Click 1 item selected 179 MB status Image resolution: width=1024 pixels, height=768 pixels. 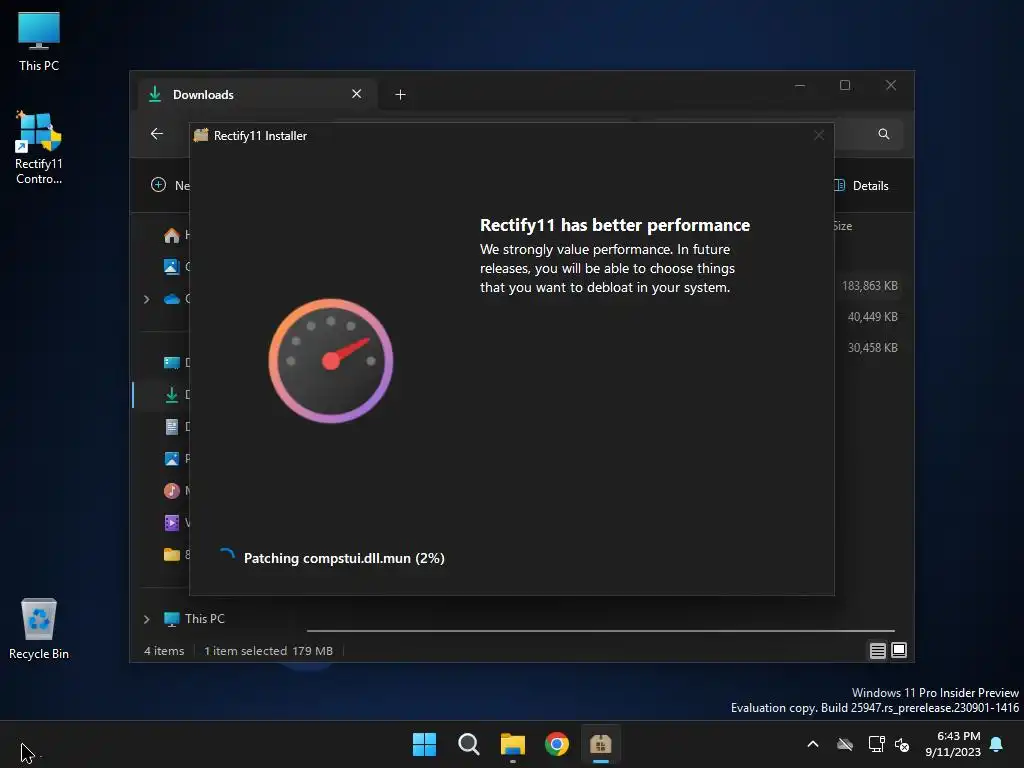point(268,650)
